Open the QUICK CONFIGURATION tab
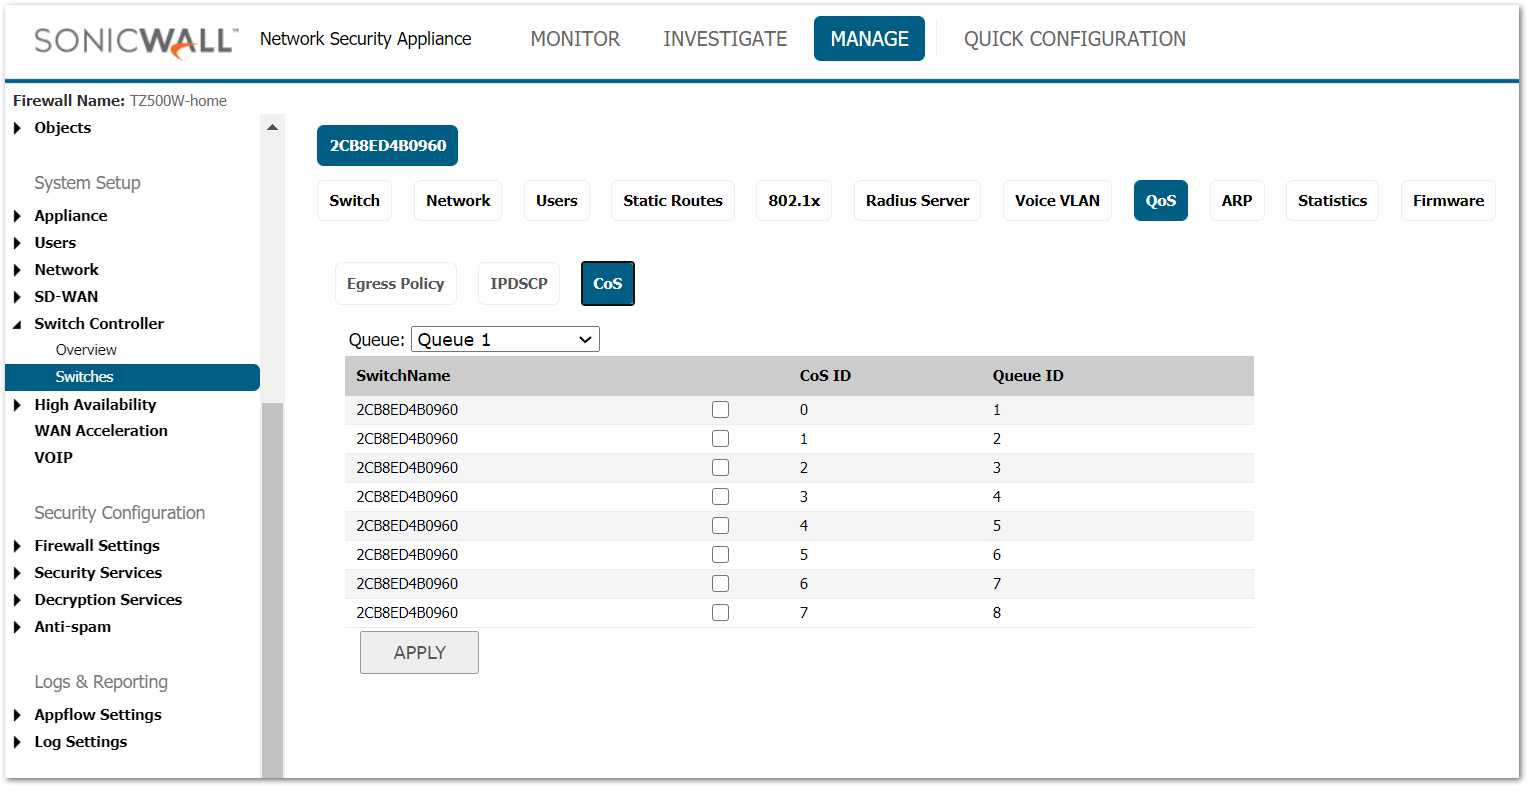Viewport: 1528px width, 787px height. click(1075, 39)
